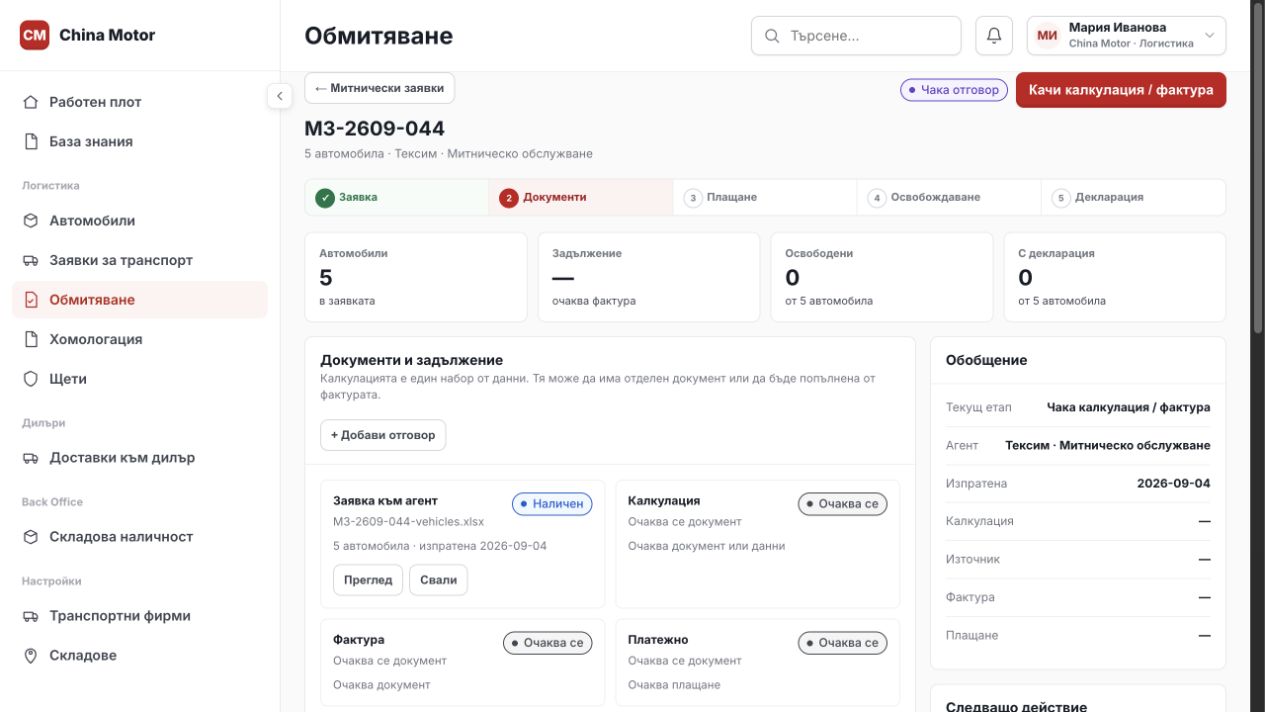Click the cube icon beside Автомобили
The height and width of the screenshot is (712, 1265).
click(31, 221)
